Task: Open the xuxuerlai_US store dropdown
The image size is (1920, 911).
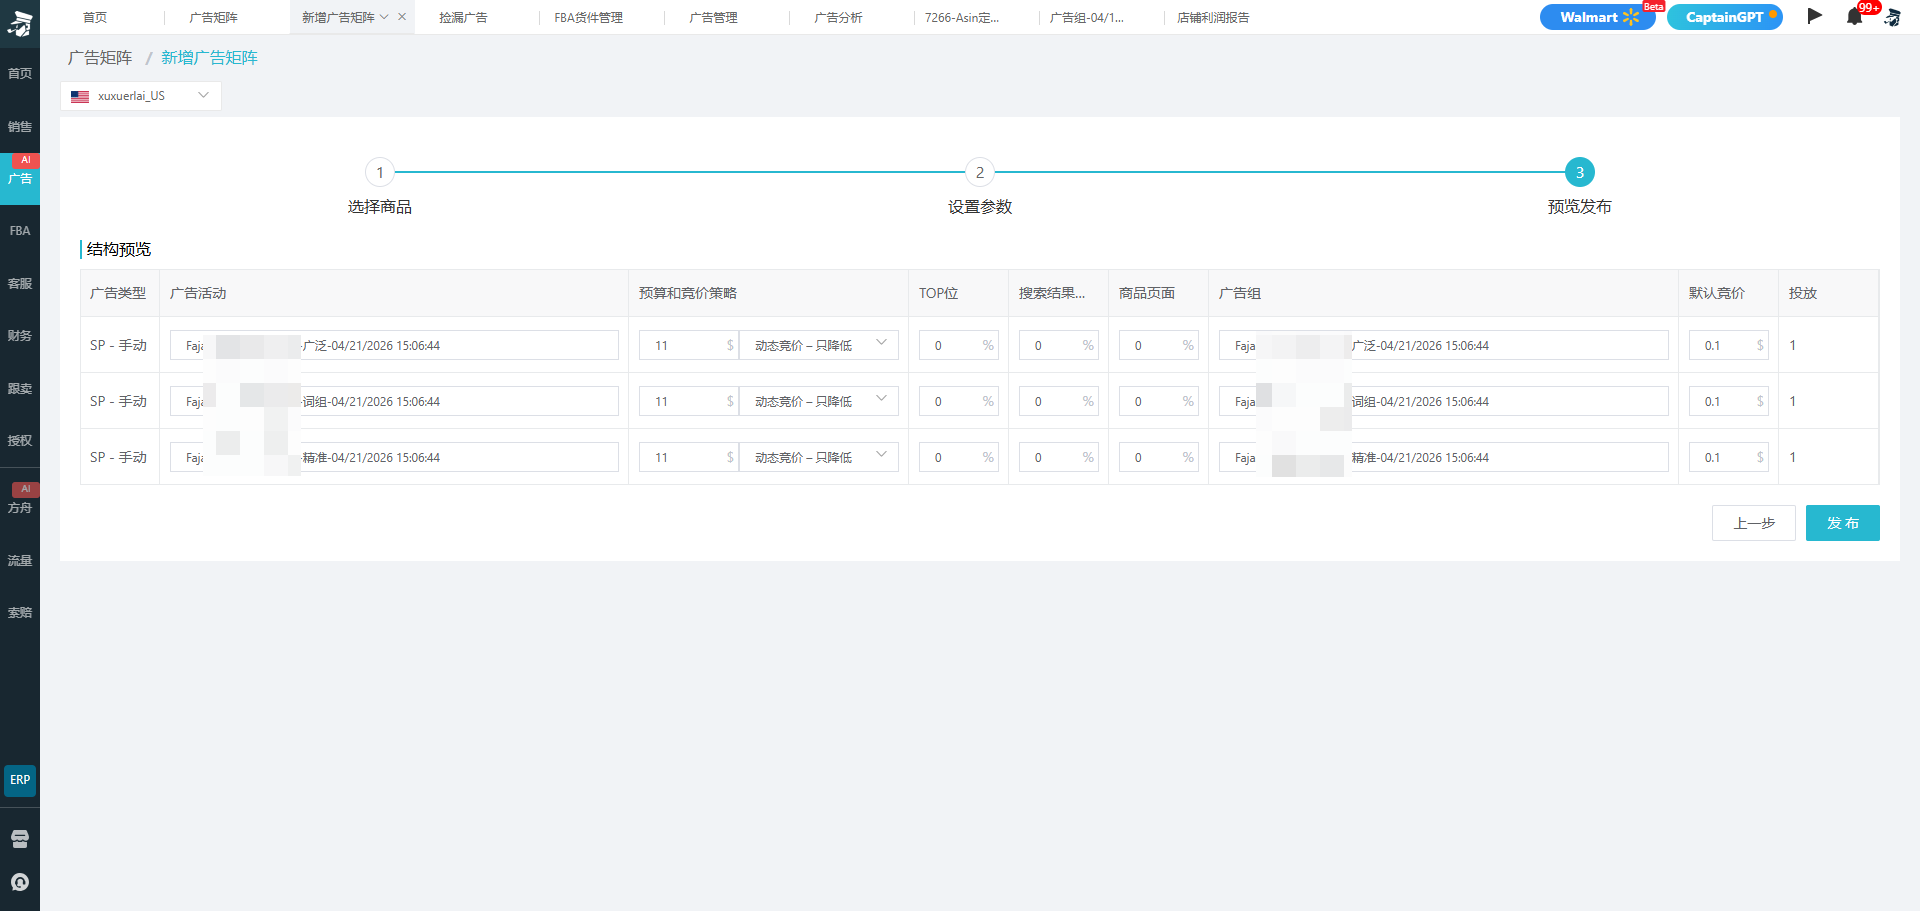Action: [x=141, y=96]
